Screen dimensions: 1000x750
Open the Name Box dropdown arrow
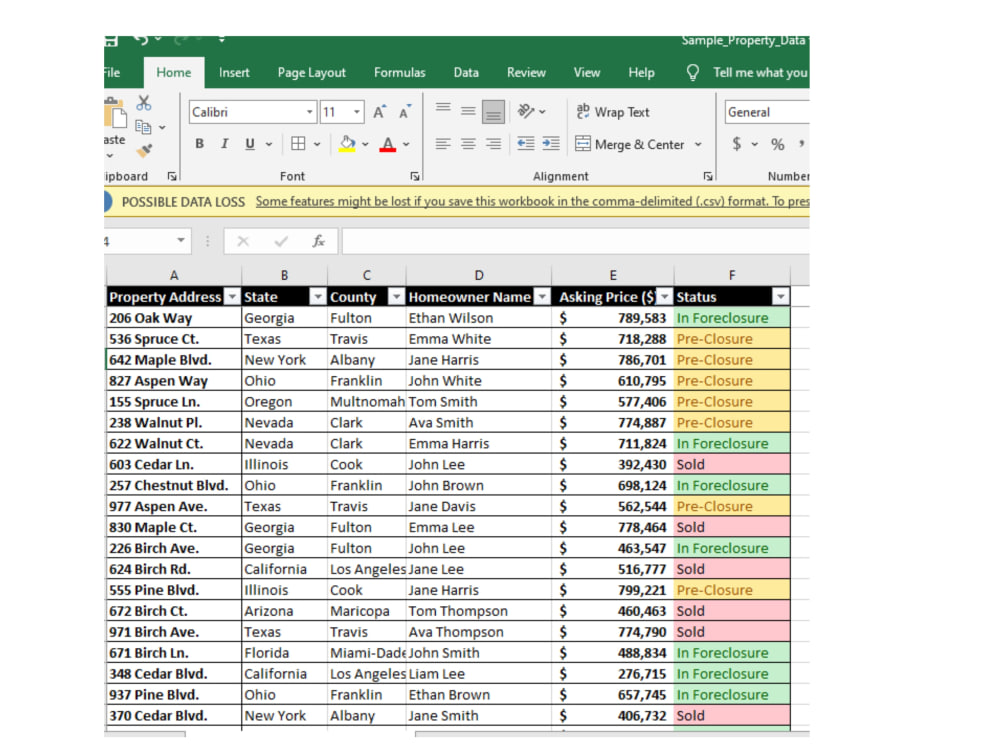(x=181, y=240)
